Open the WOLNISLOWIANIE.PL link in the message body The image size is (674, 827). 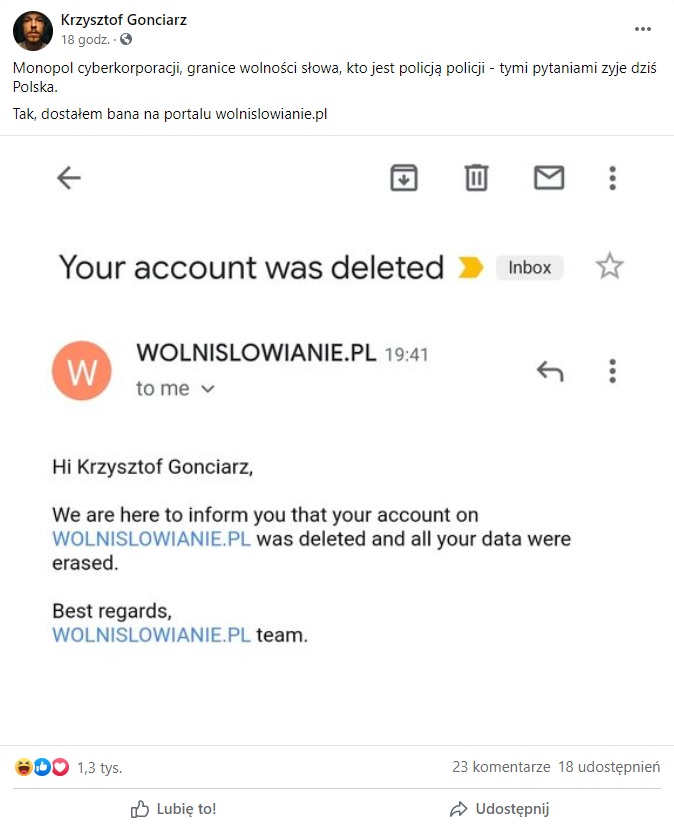point(151,539)
